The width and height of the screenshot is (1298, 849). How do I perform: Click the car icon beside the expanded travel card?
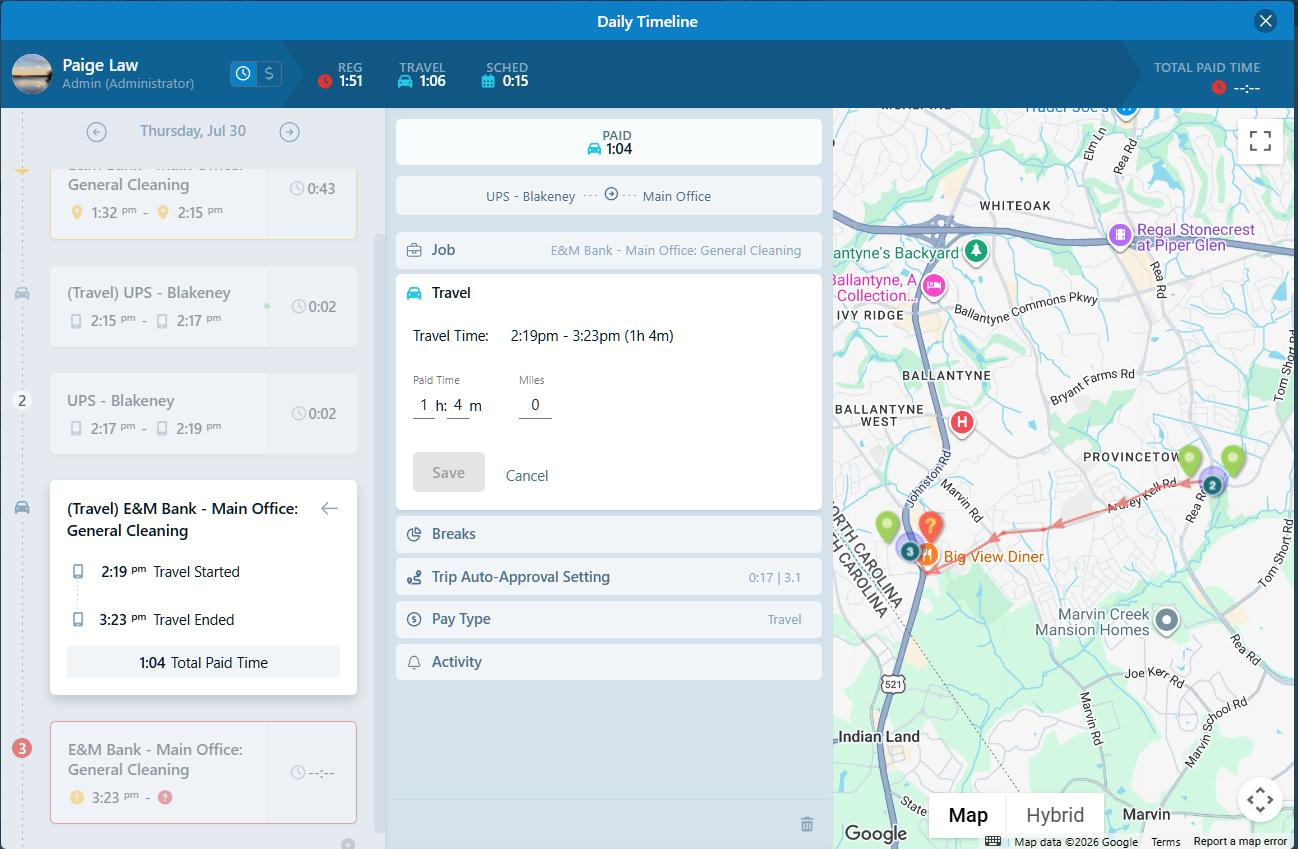[x=22, y=507]
